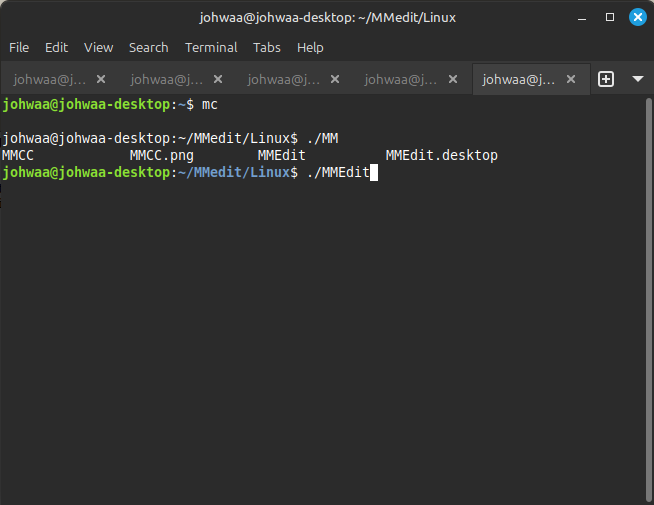Open the Terminal menu
The image size is (654, 505).
[x=211, y=47]
